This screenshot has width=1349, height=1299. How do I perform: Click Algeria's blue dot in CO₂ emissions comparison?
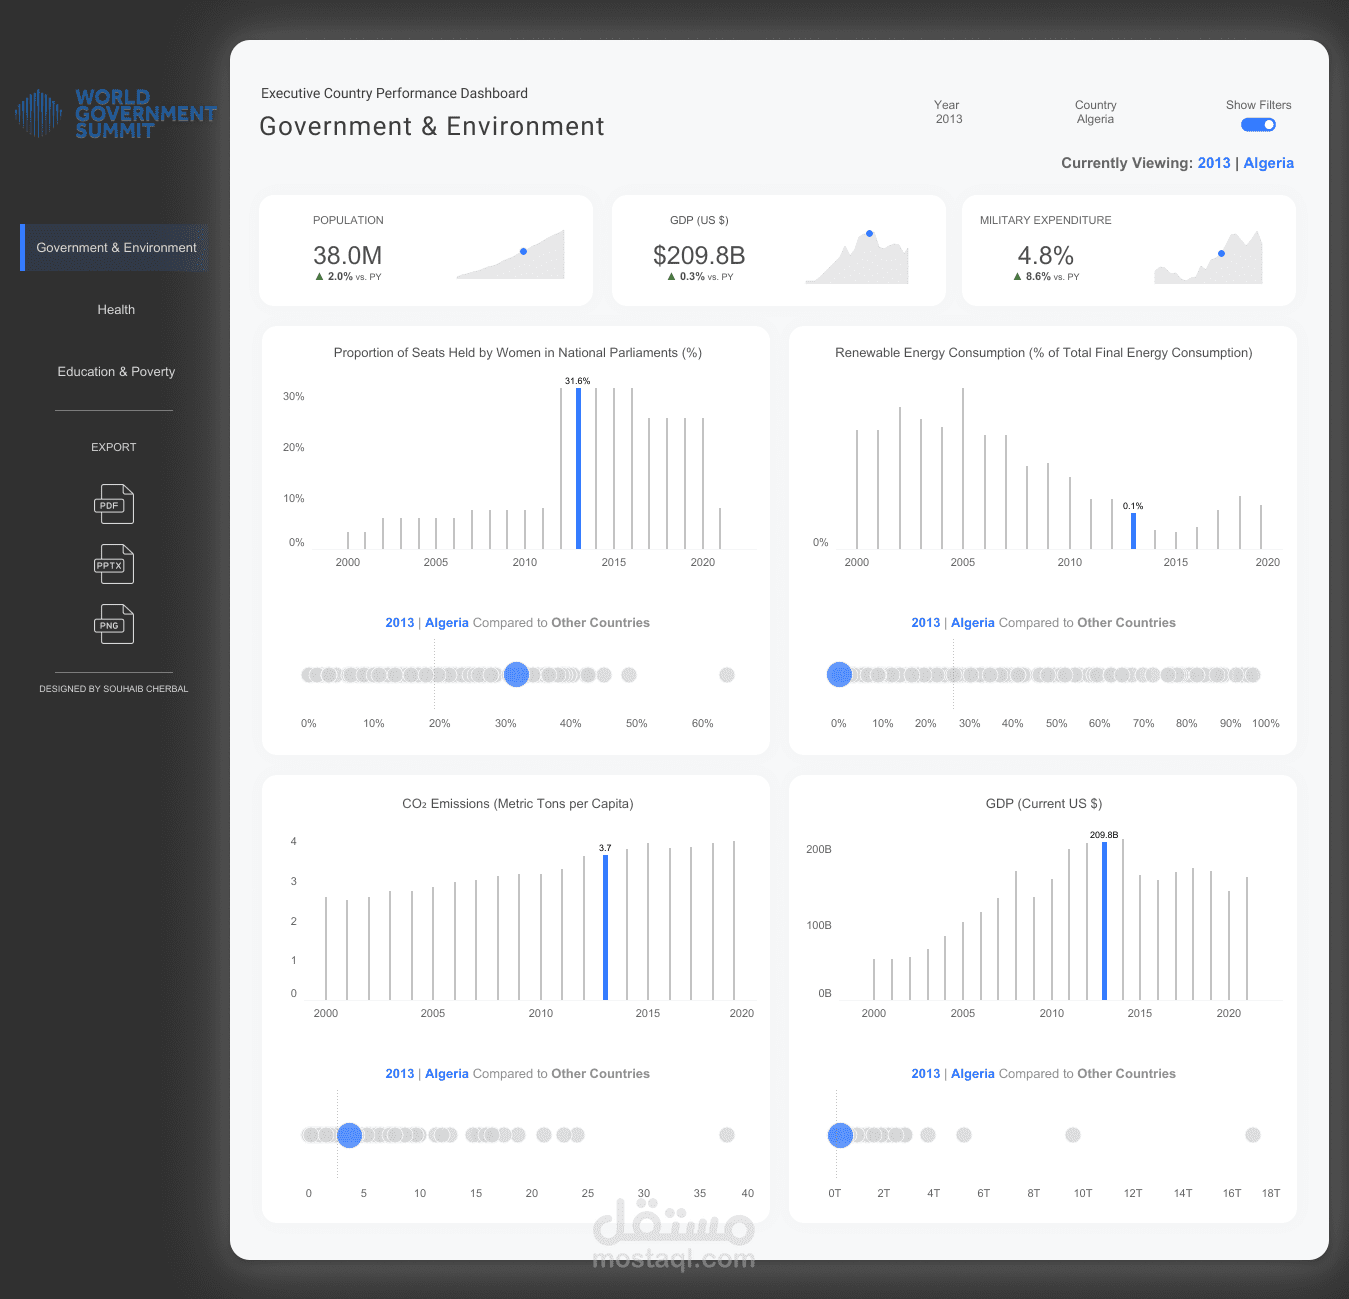349,1135
